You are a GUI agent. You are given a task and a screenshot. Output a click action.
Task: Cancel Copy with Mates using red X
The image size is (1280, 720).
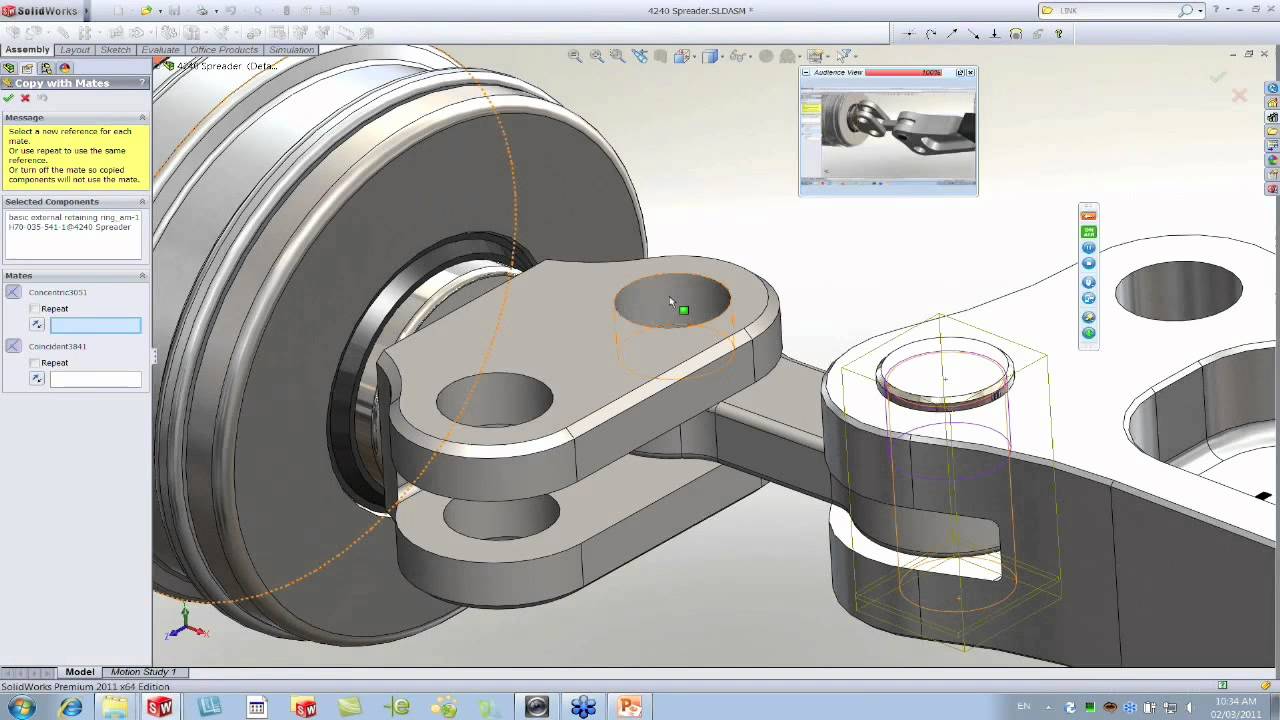25,98
